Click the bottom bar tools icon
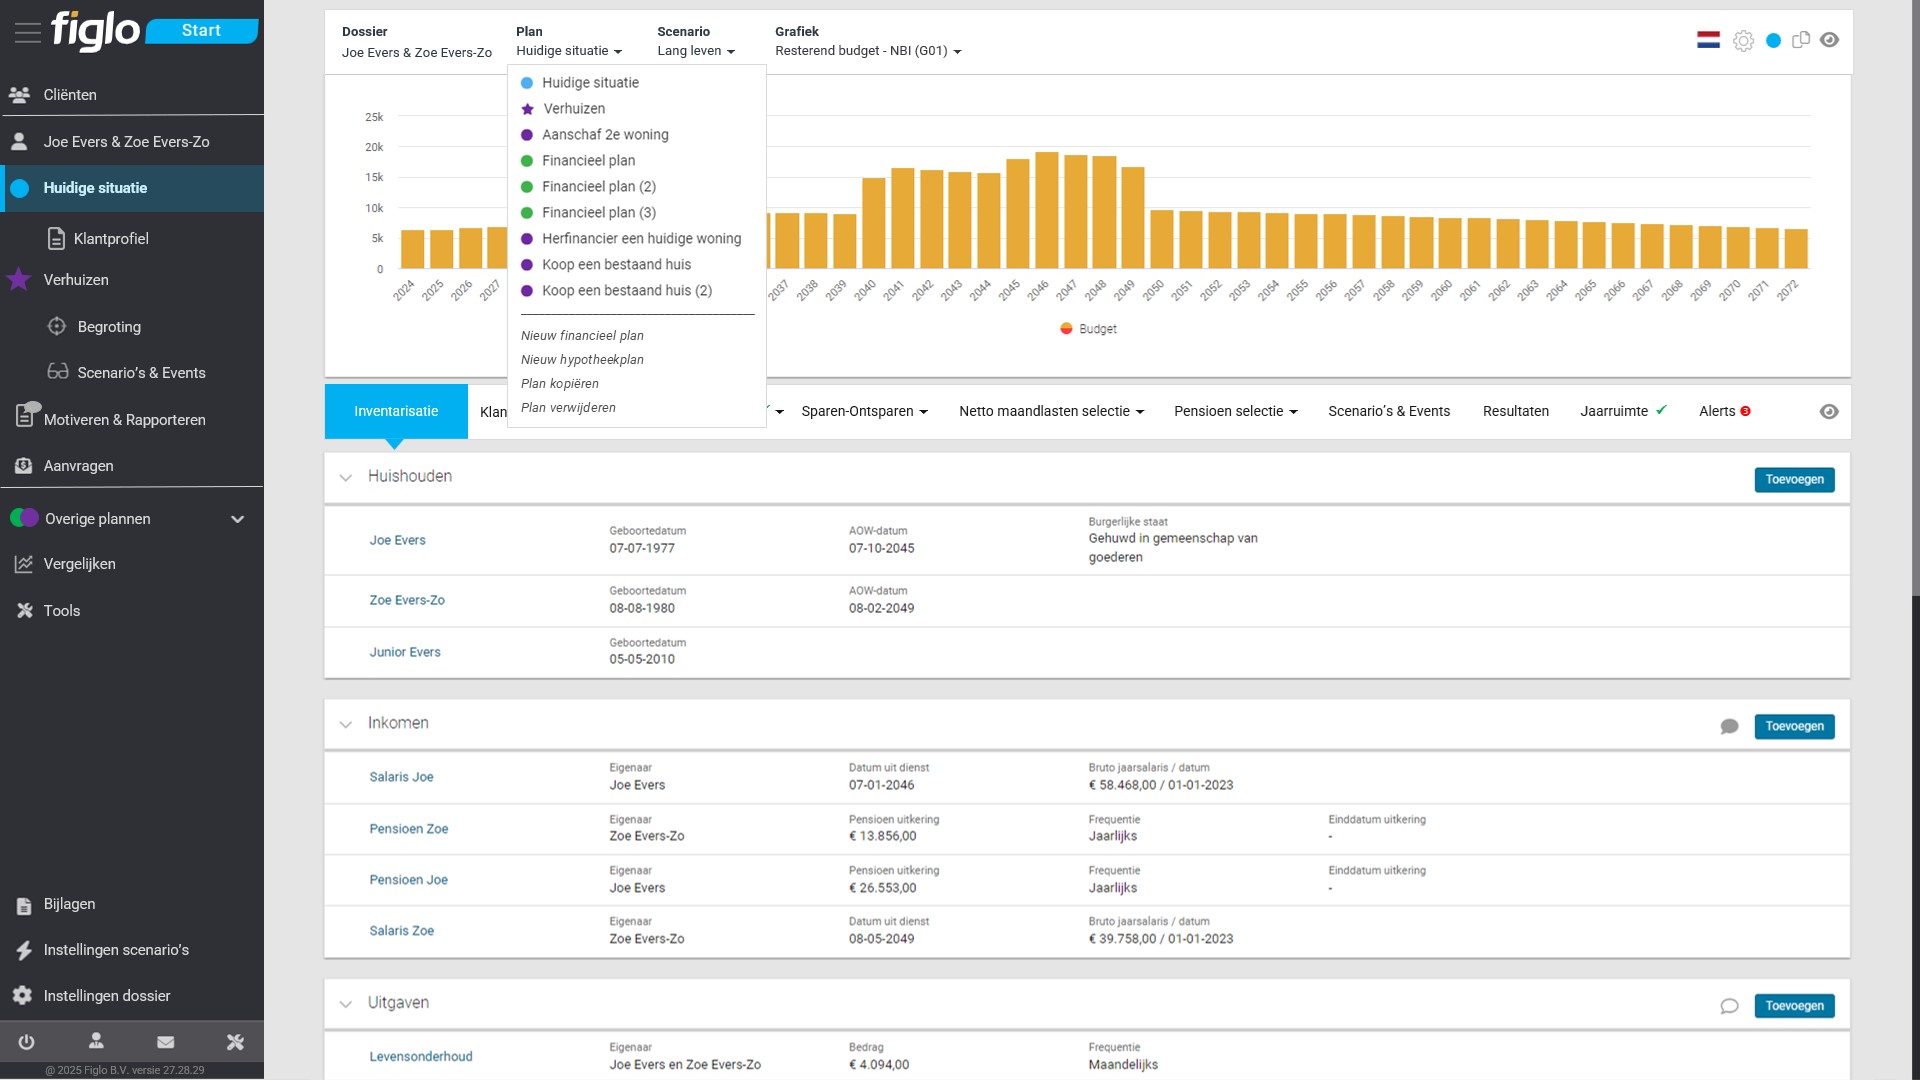The width and height of the screenshot is (1920, 1080). (x=235, y=1042)
